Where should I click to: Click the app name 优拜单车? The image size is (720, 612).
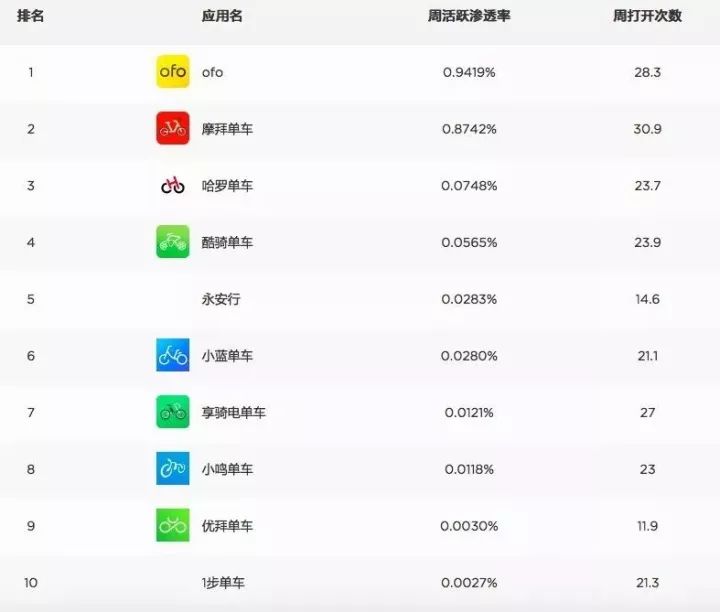coord(227,526)
